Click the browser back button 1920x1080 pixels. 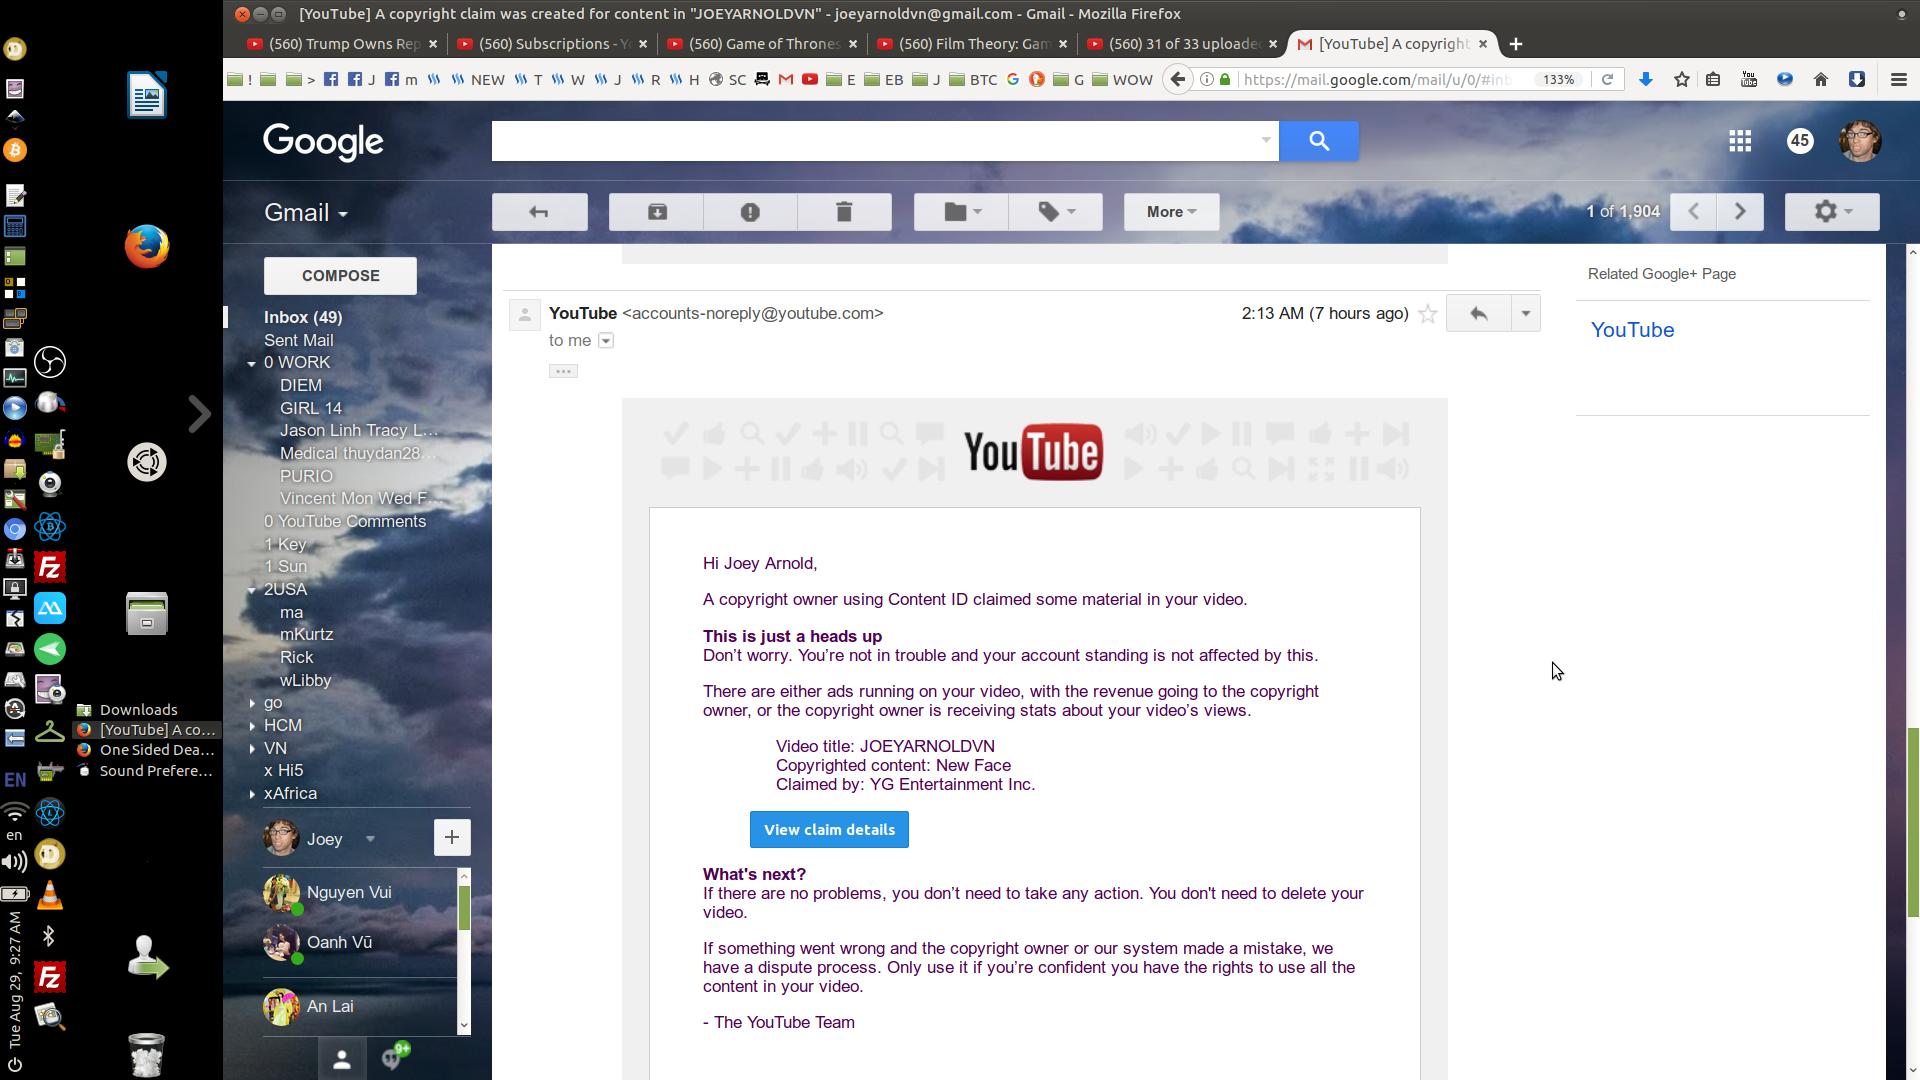tap(1178, 79)
